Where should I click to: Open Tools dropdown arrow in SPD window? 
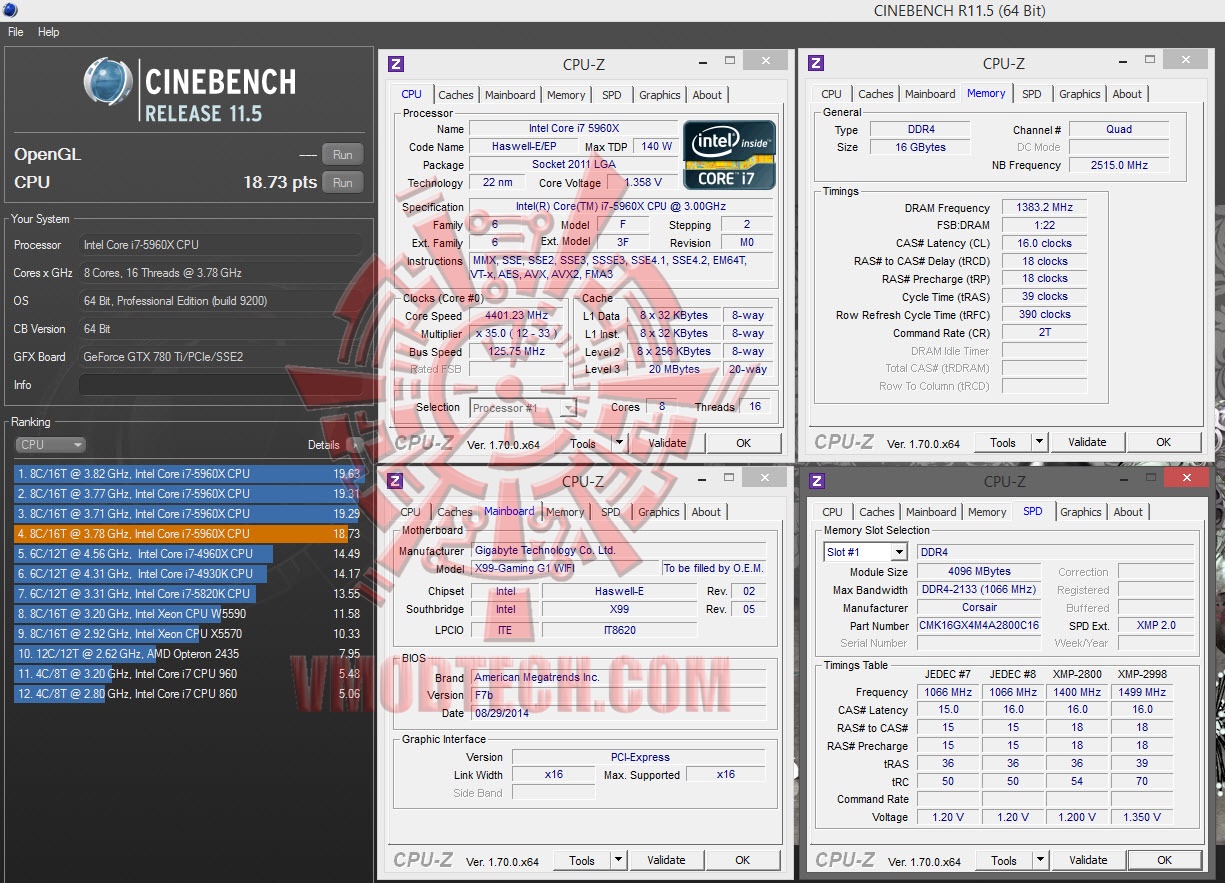coord(1040,860)
